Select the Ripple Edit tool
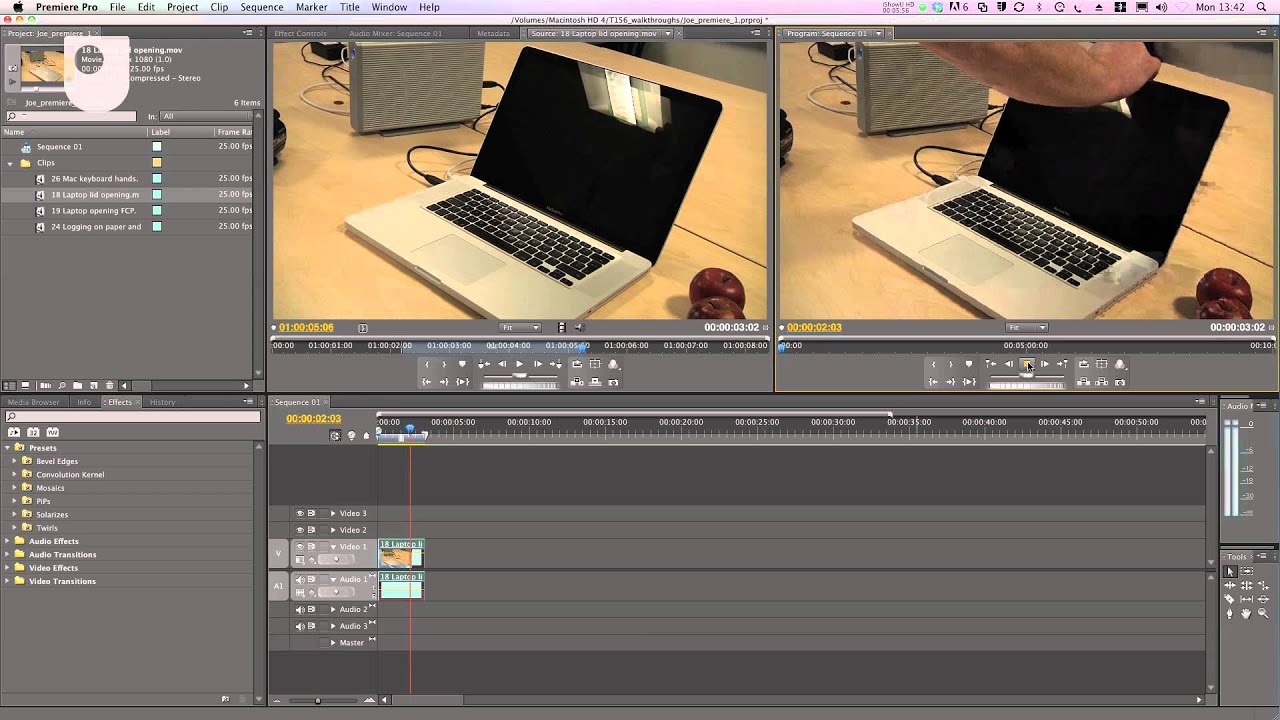The image size is (1280, 720). 1230,585
